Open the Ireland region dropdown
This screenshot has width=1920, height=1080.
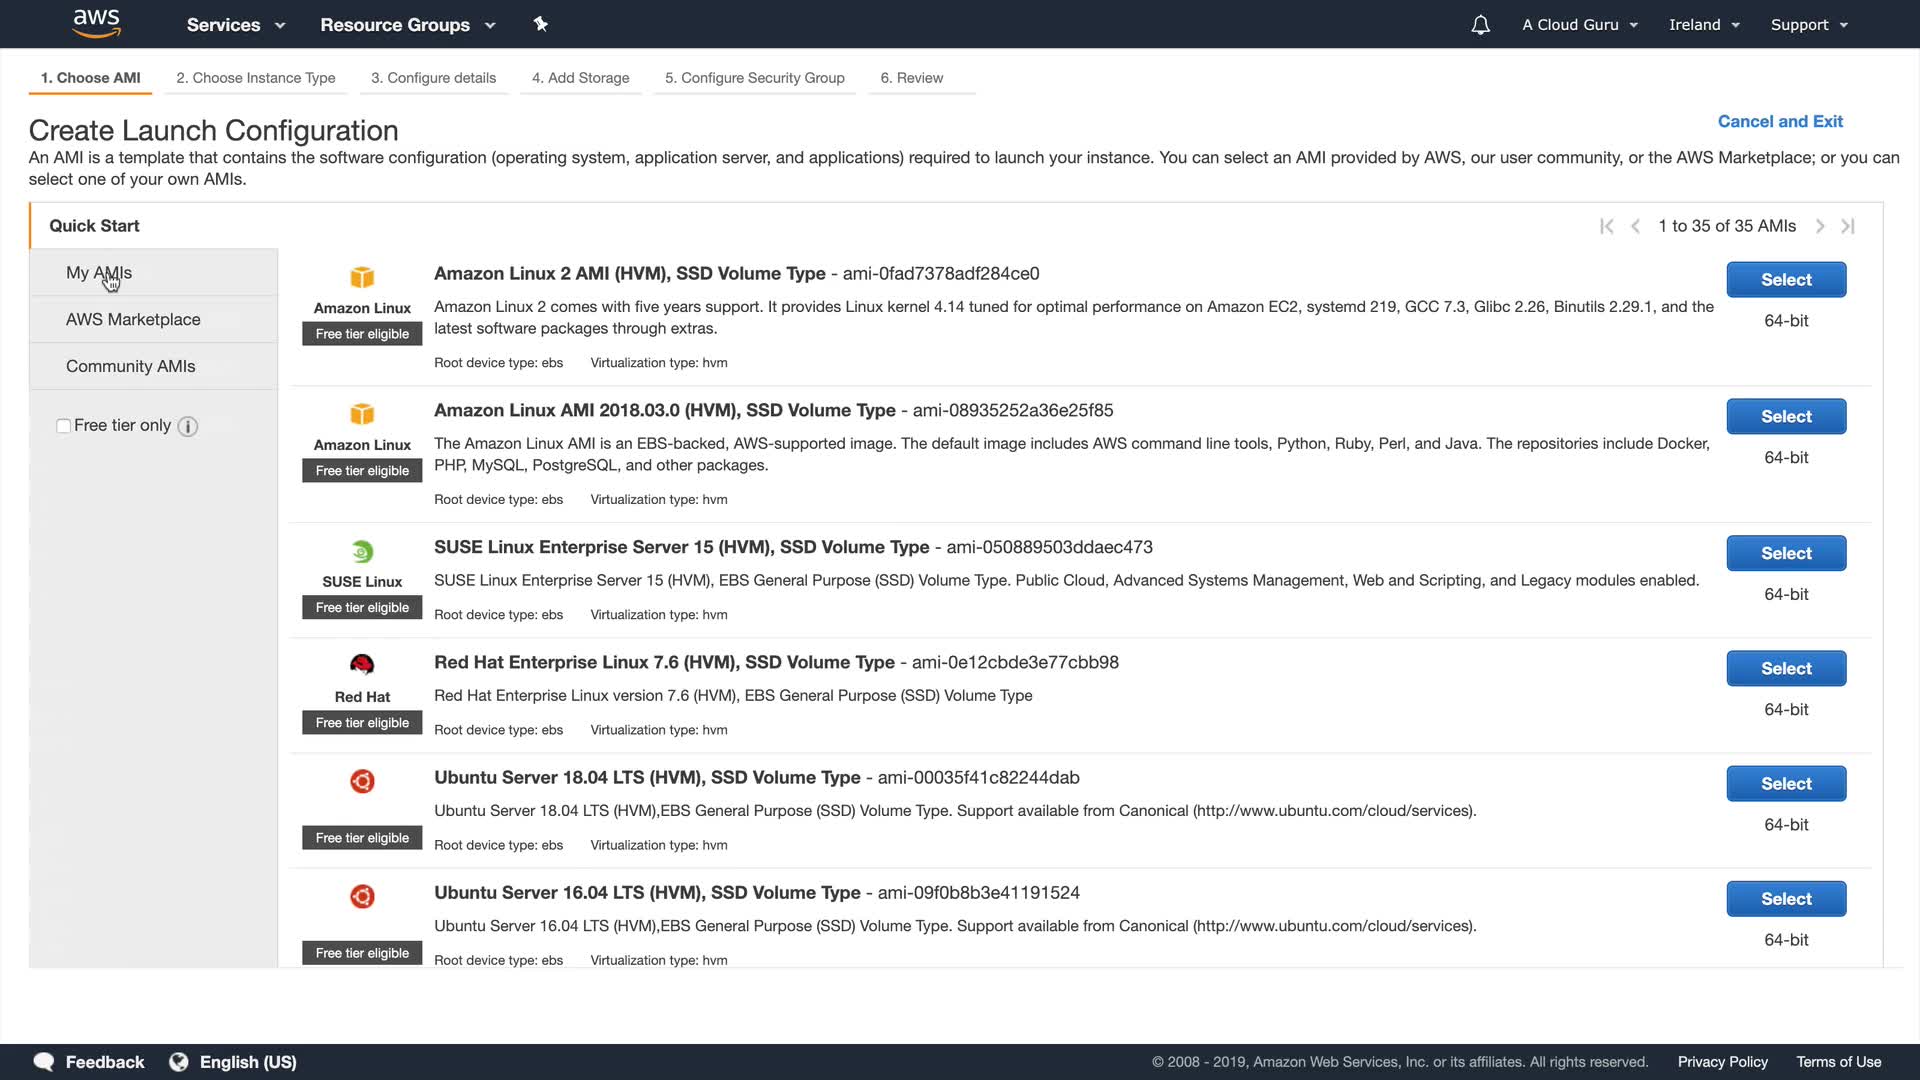tap(1704, 25)
